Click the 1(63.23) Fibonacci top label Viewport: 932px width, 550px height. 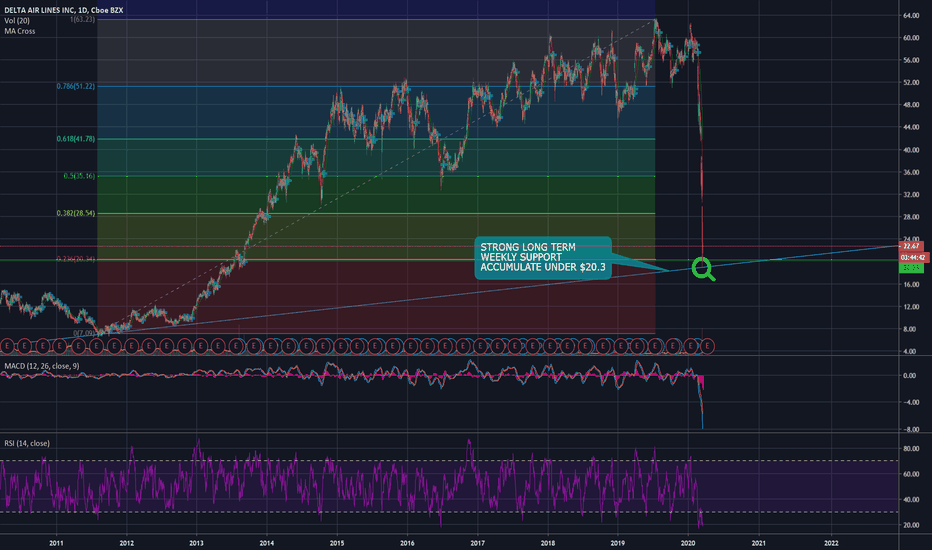(82, 20)
